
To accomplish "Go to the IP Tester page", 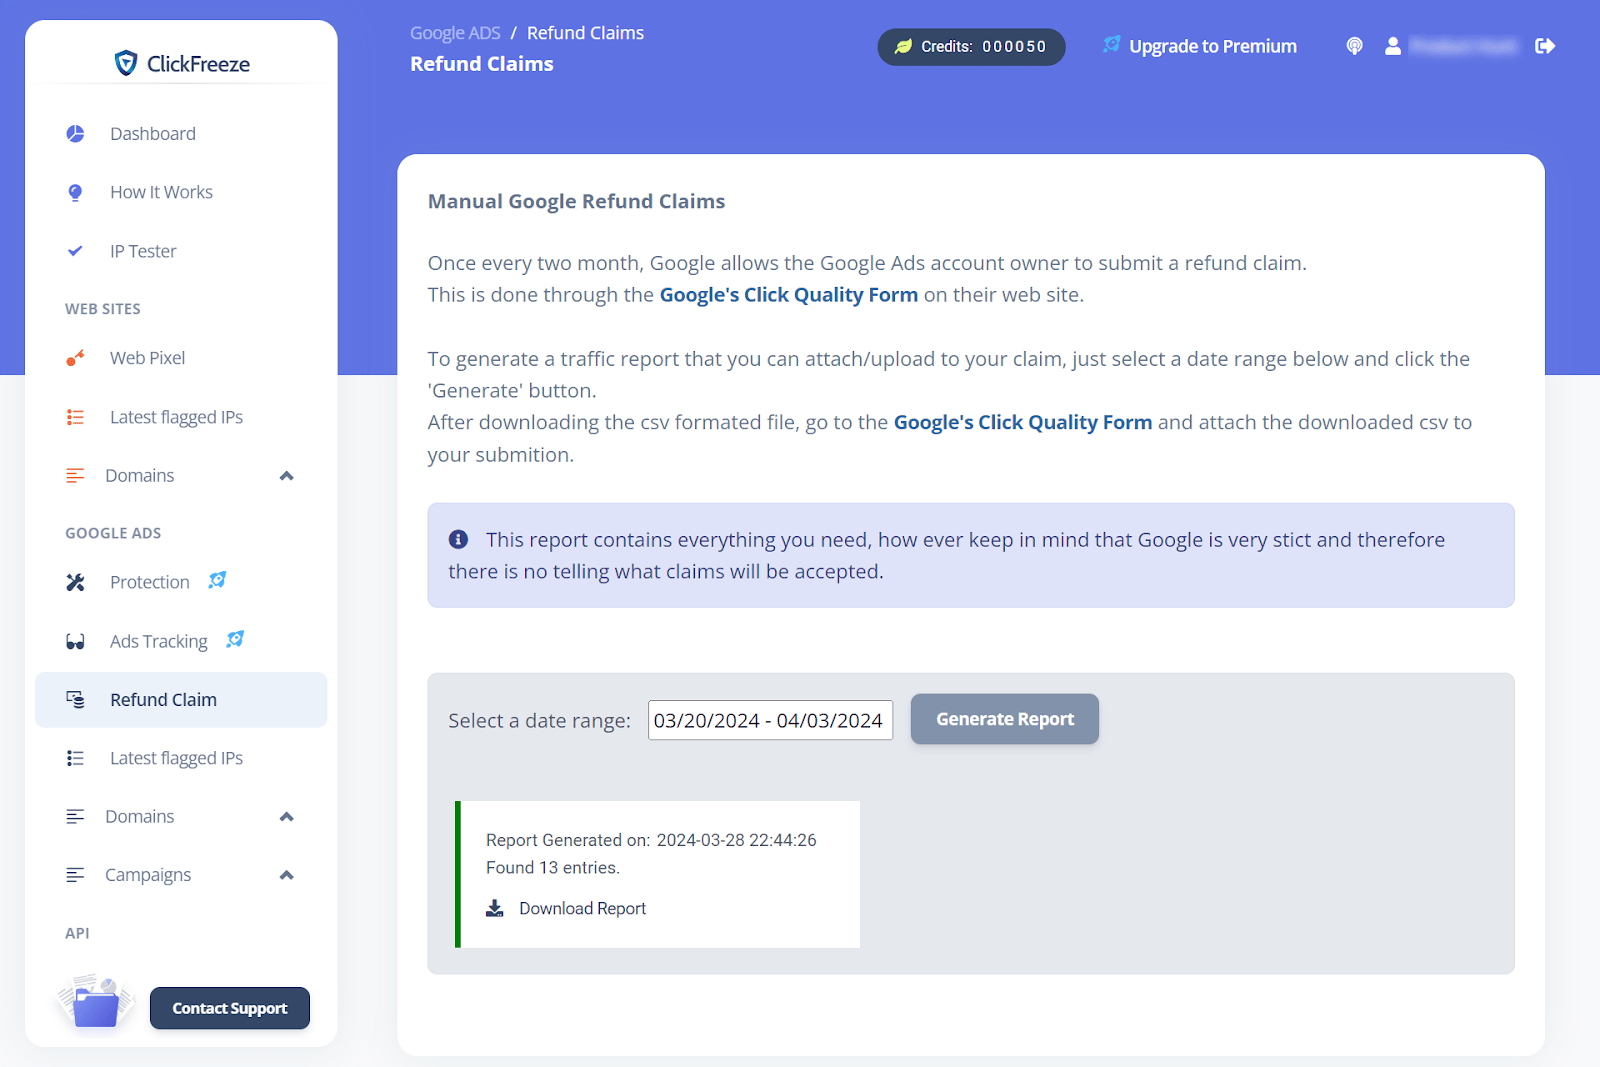I will click(x=143, y=251).
